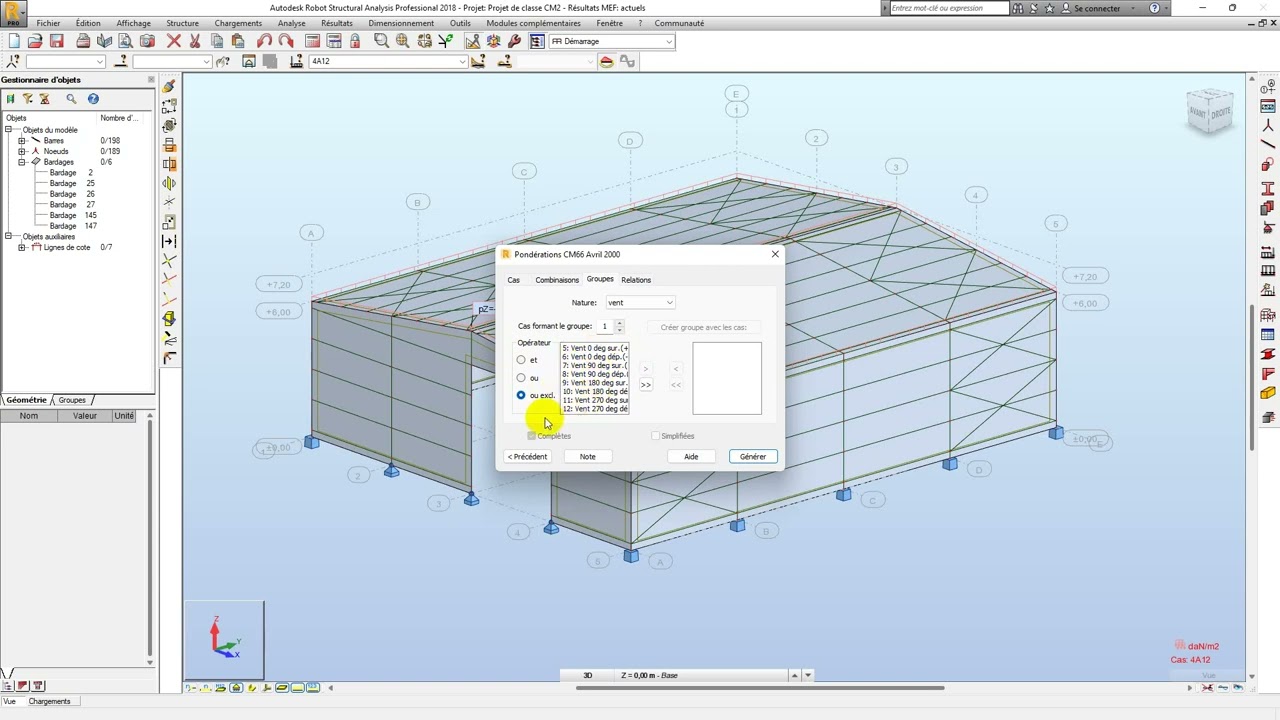Click the bar selection icon on second toolbar
Image resolution: width=1280 pixels, height=720 pixels.
click(x=122, y=61)
